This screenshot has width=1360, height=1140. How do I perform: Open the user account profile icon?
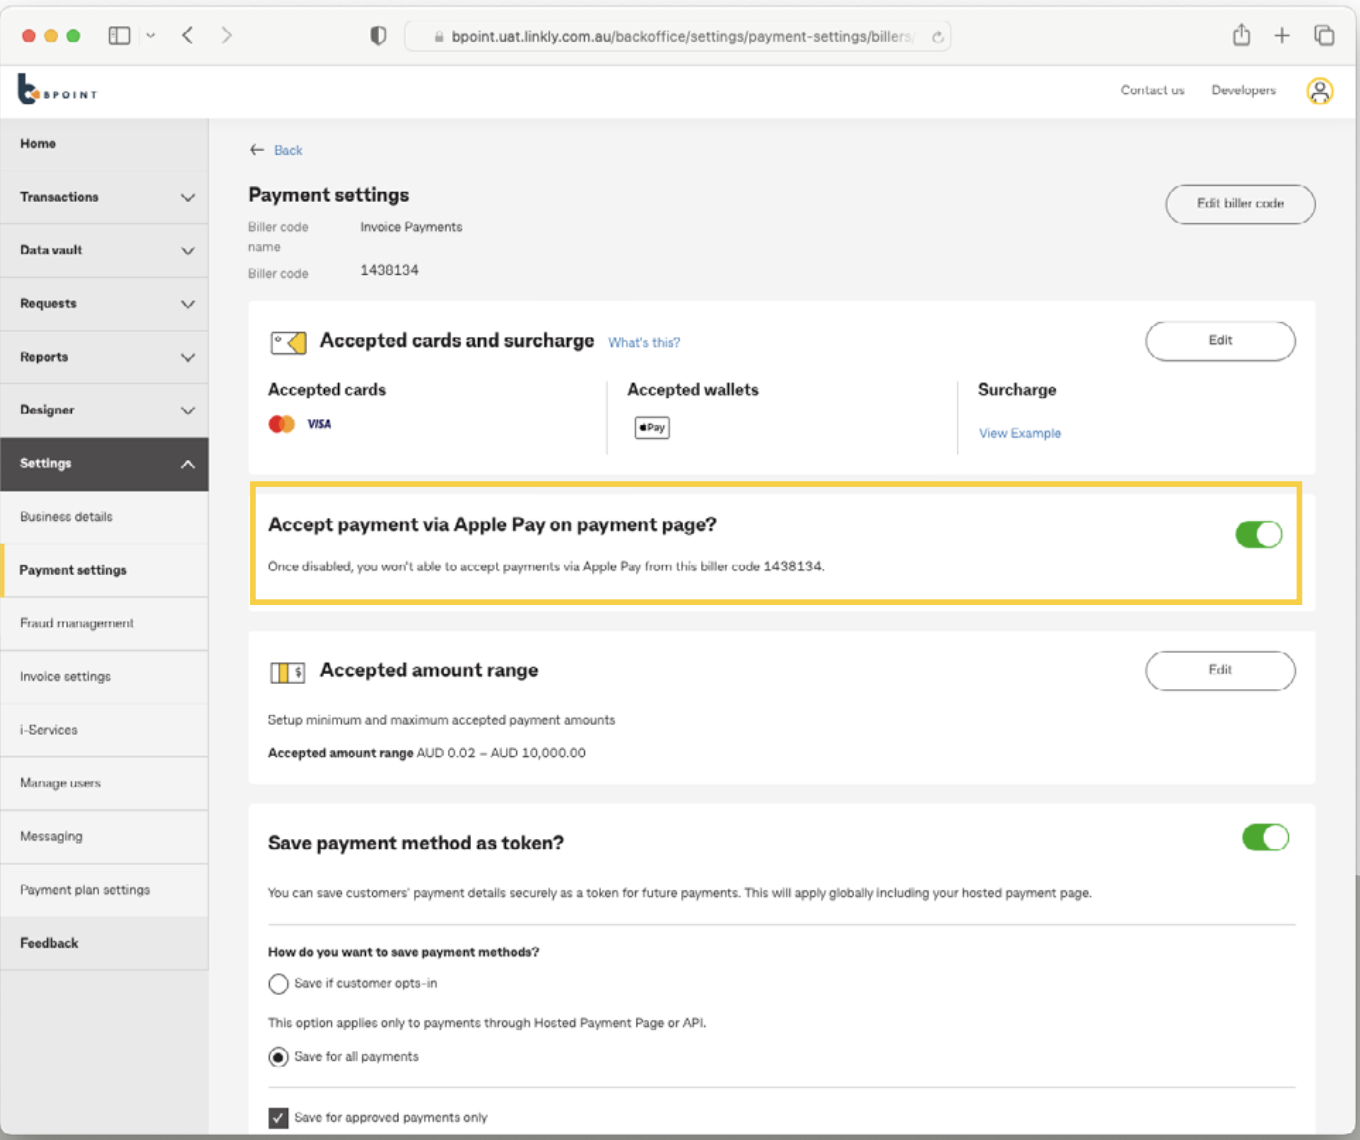click(x=1320, y=90)
